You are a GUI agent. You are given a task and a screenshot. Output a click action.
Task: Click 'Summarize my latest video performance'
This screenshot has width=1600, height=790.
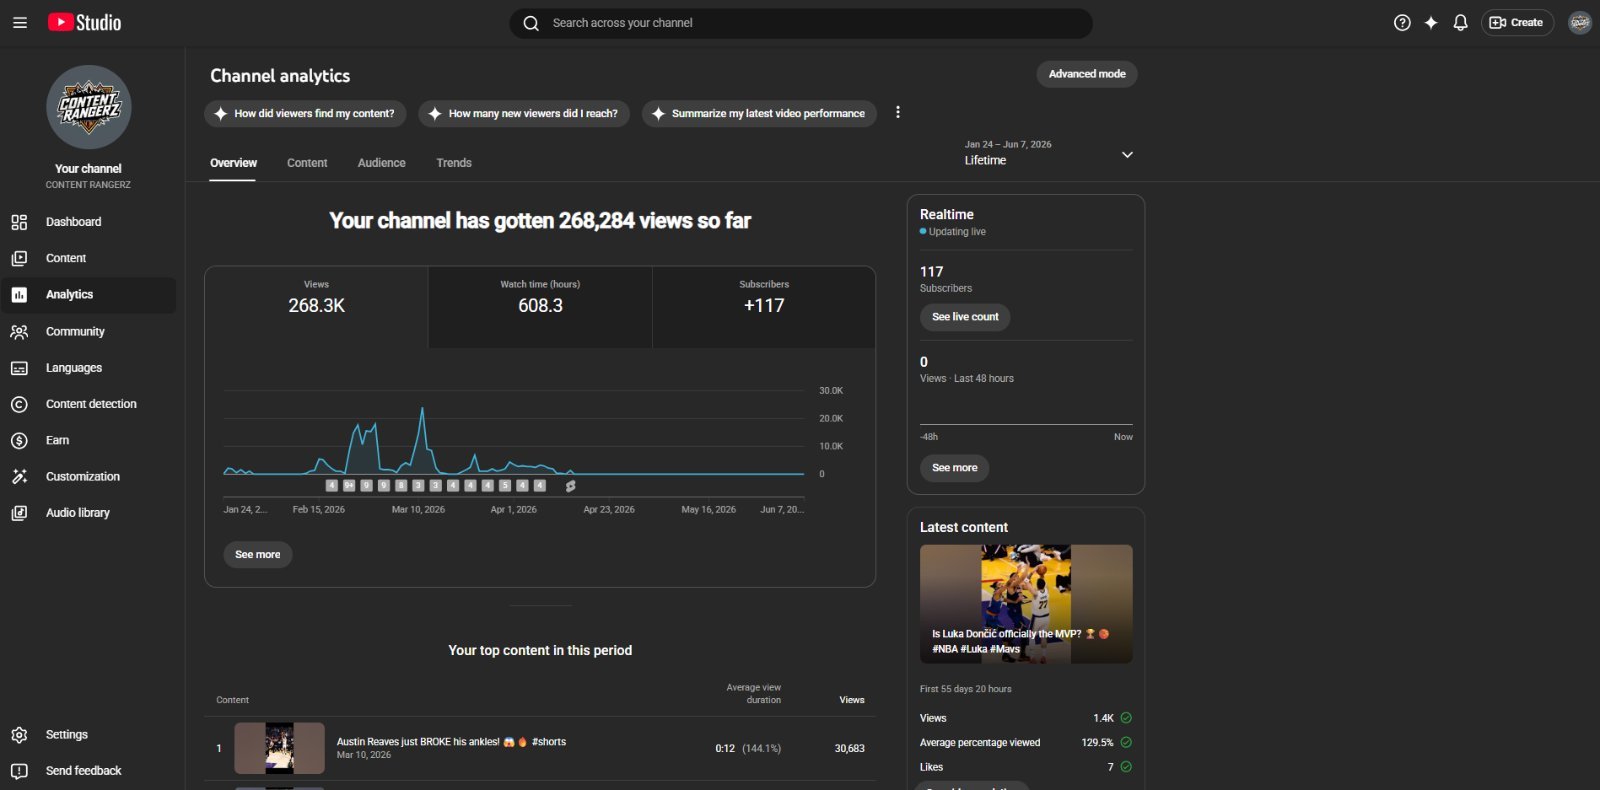coord(759,113)
